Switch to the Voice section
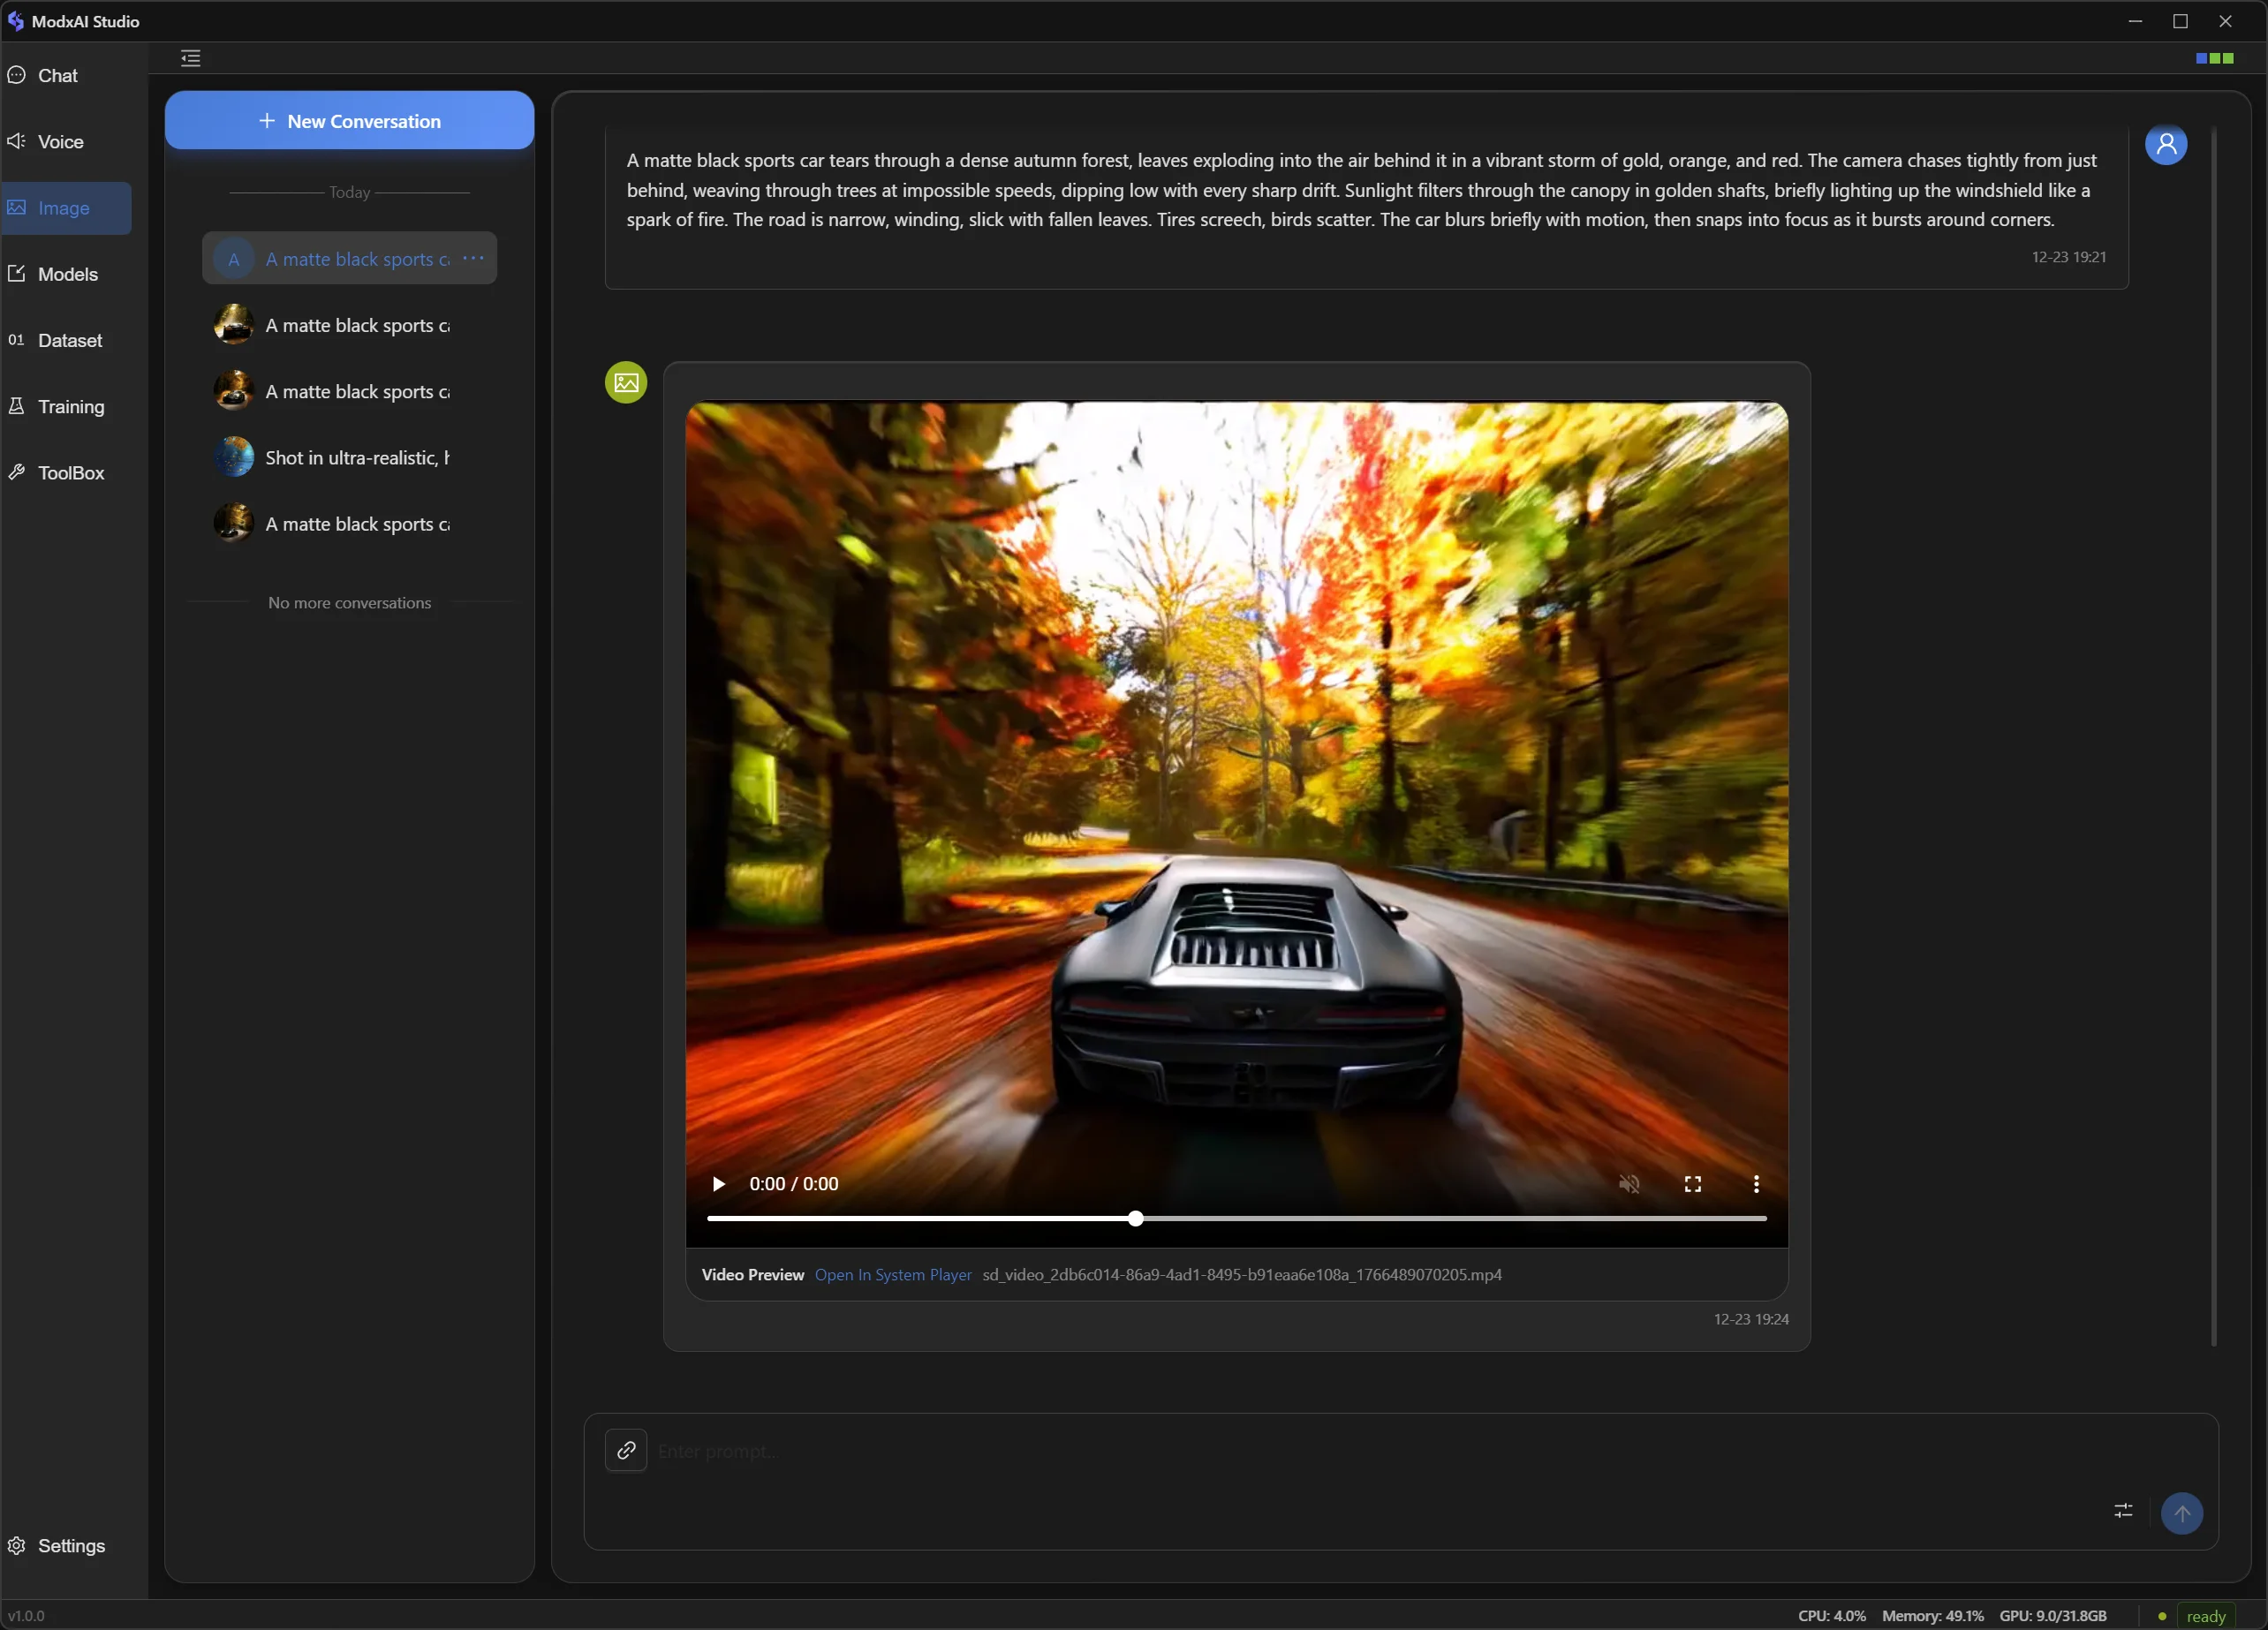The image size is (2268, 1630). point(60,142)
